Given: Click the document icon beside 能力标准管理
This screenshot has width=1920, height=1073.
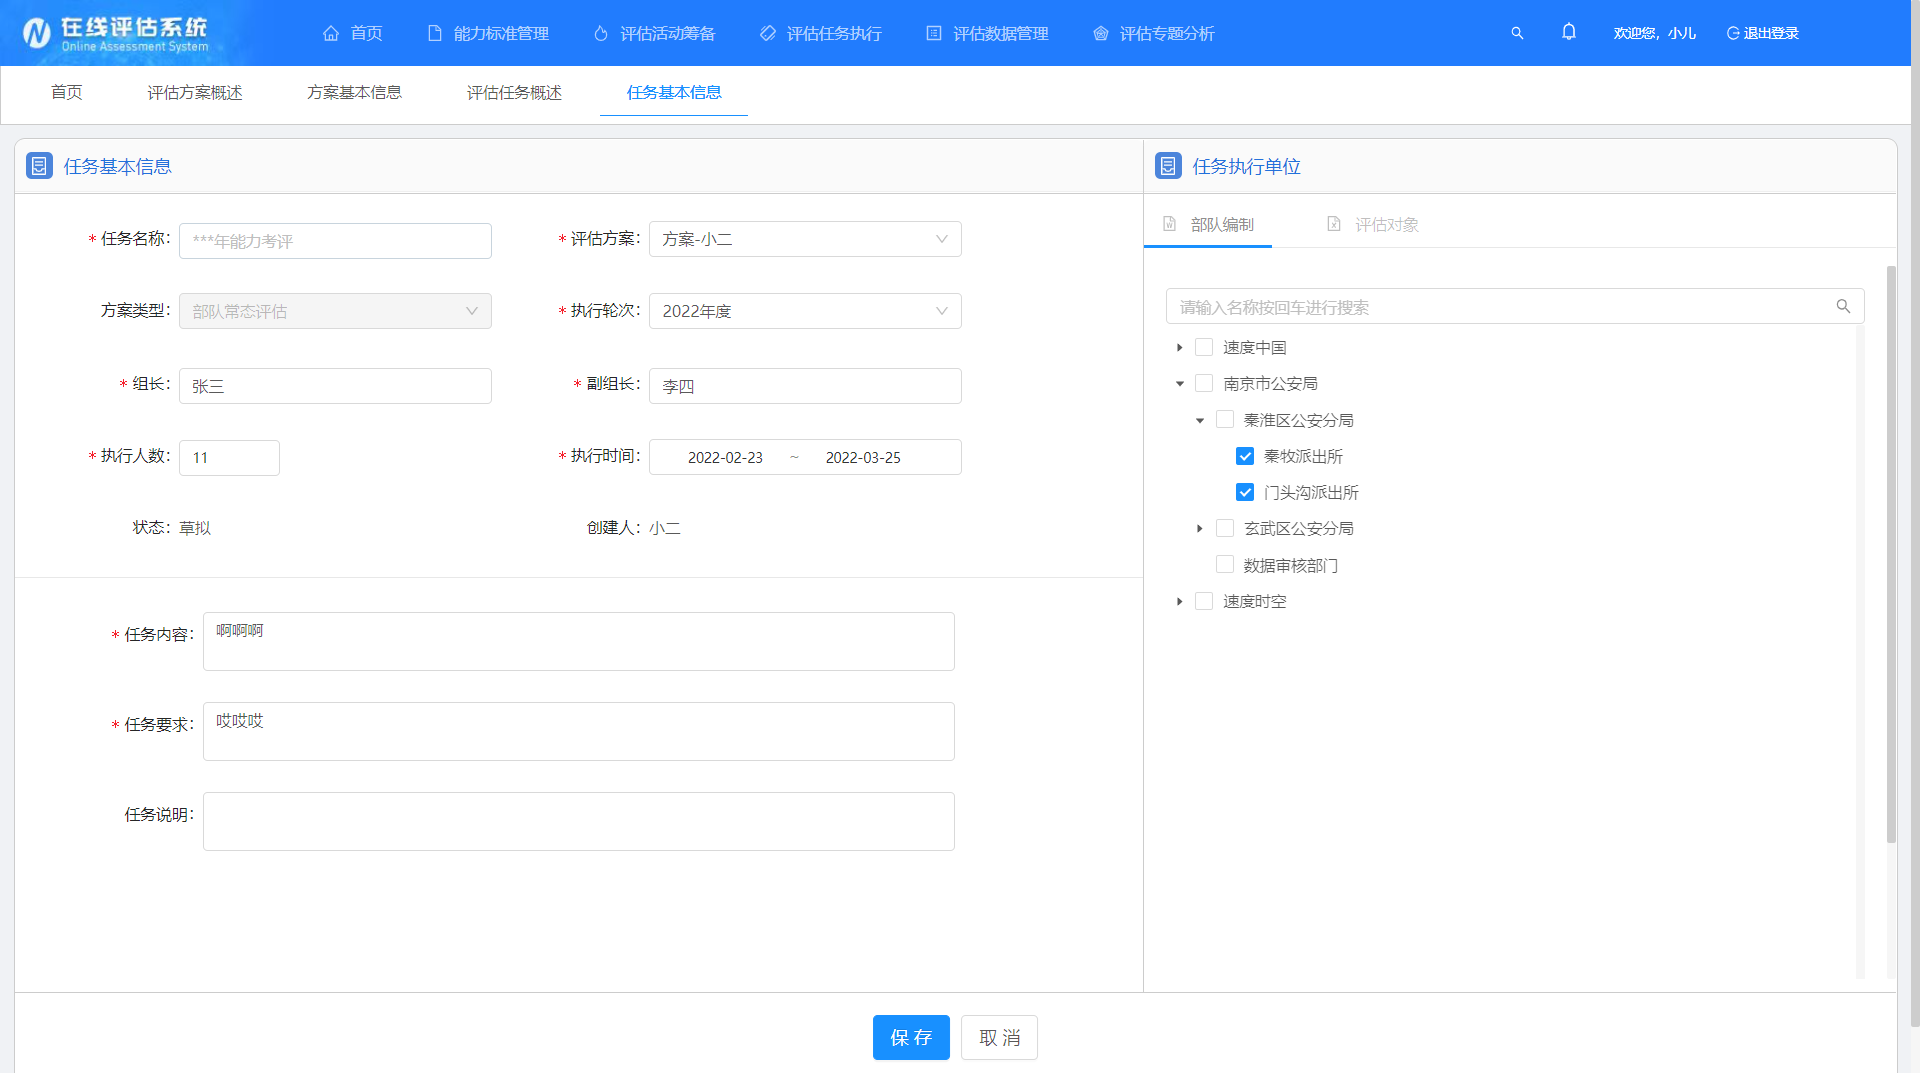Looking at the screenshot, I should point(434,33).
